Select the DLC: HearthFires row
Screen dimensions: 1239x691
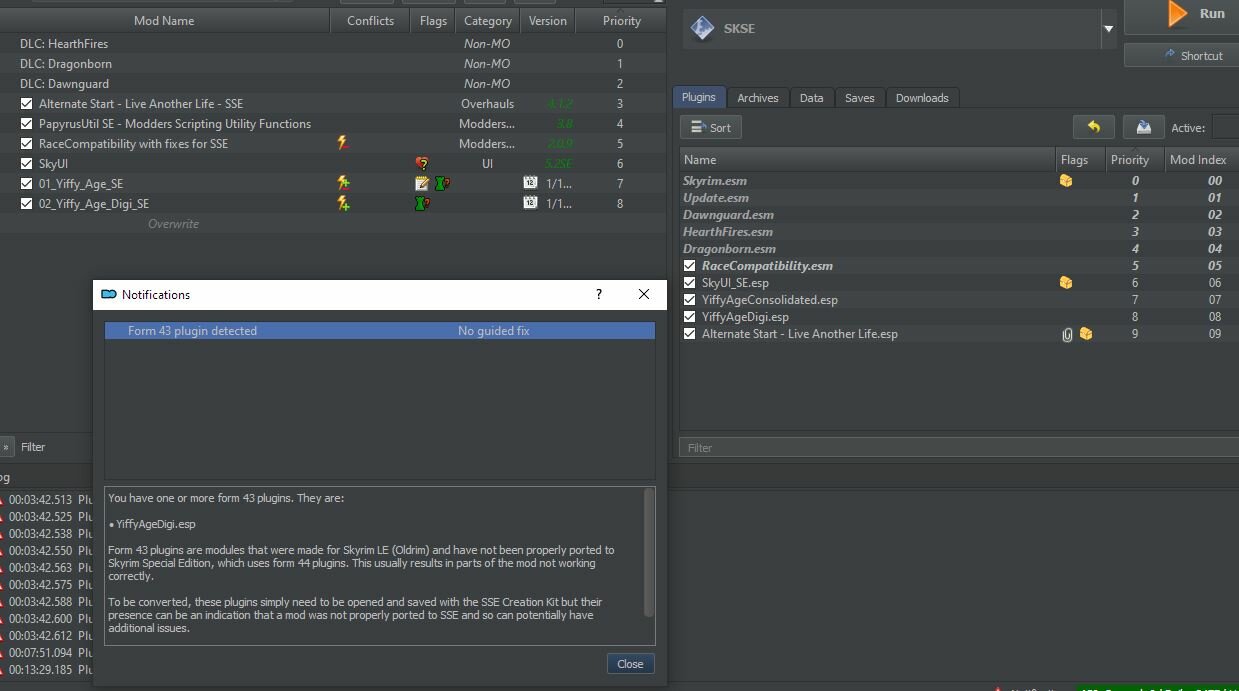pos(333,44)
